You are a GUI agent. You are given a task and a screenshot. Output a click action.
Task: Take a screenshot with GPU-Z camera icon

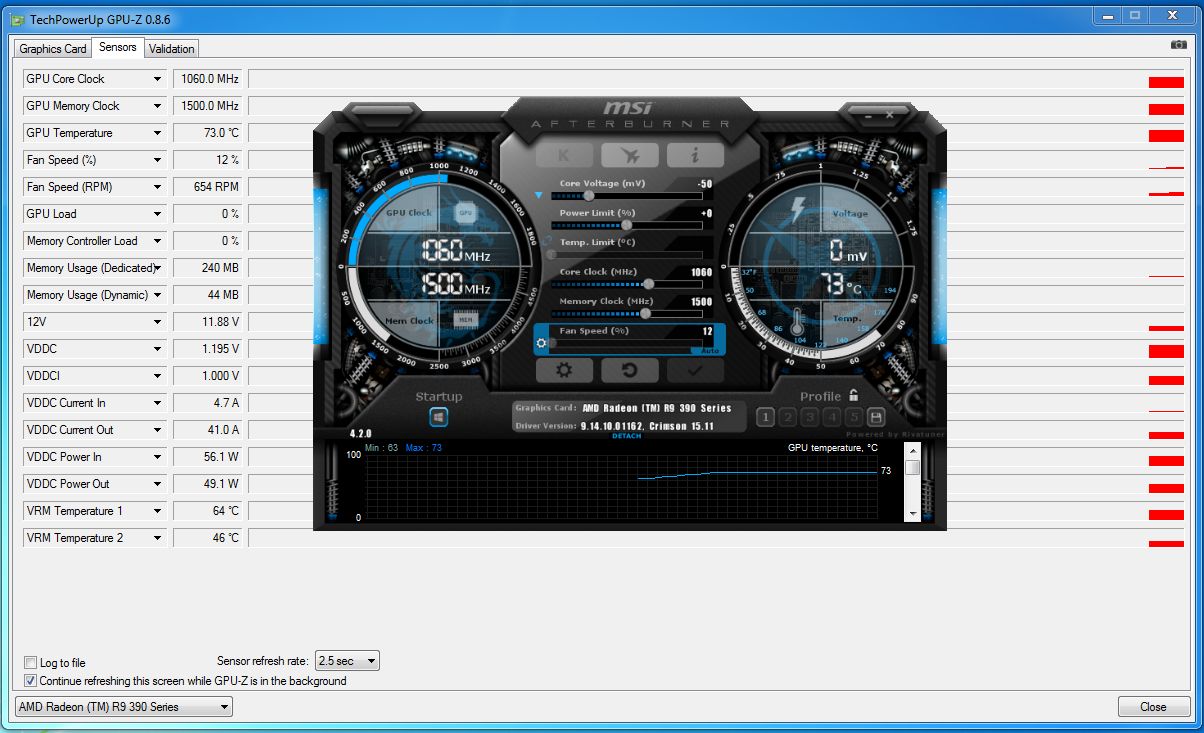pyautogui.click(x=1179, y=45)
